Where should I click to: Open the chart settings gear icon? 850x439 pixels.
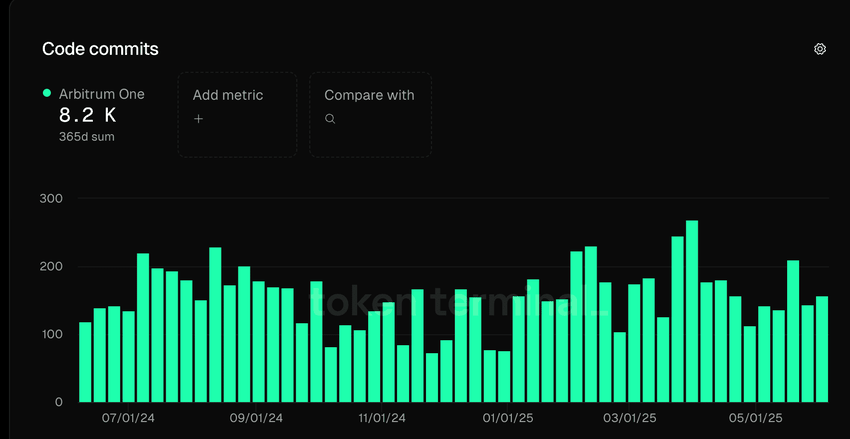click(x=820, y=49)
